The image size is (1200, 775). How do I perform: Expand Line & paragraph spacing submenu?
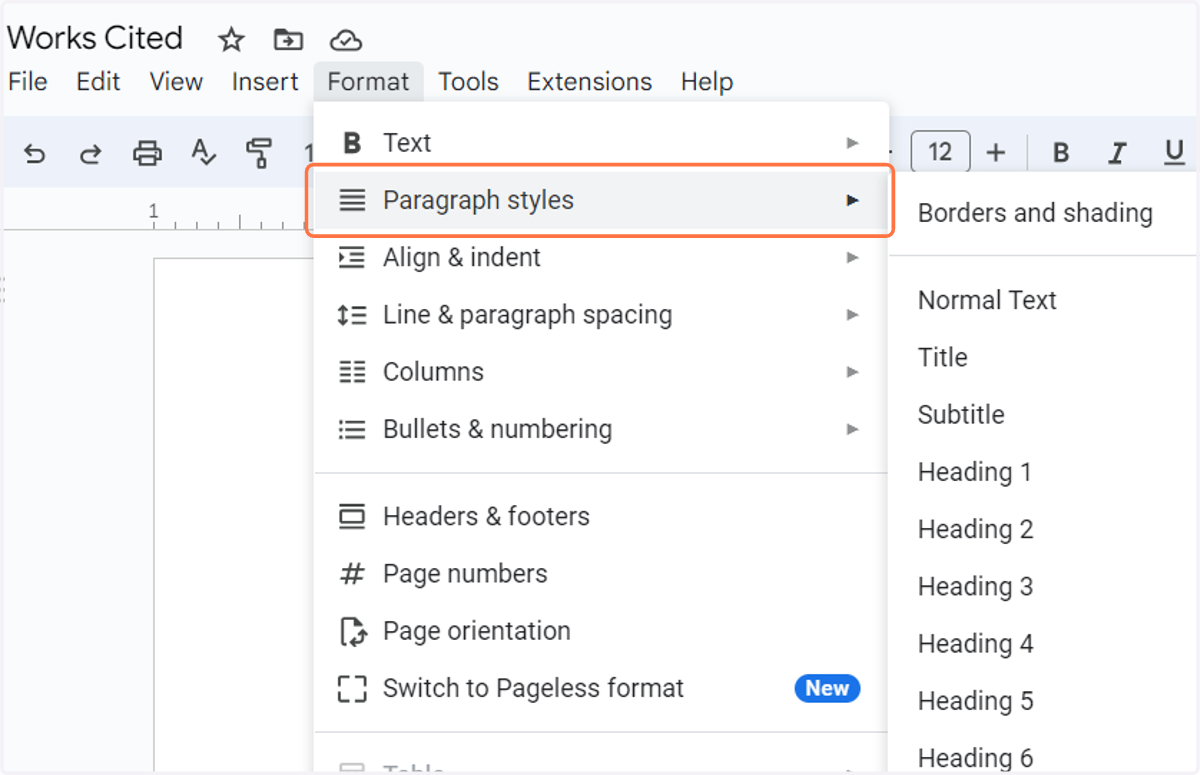click(601, 314)
